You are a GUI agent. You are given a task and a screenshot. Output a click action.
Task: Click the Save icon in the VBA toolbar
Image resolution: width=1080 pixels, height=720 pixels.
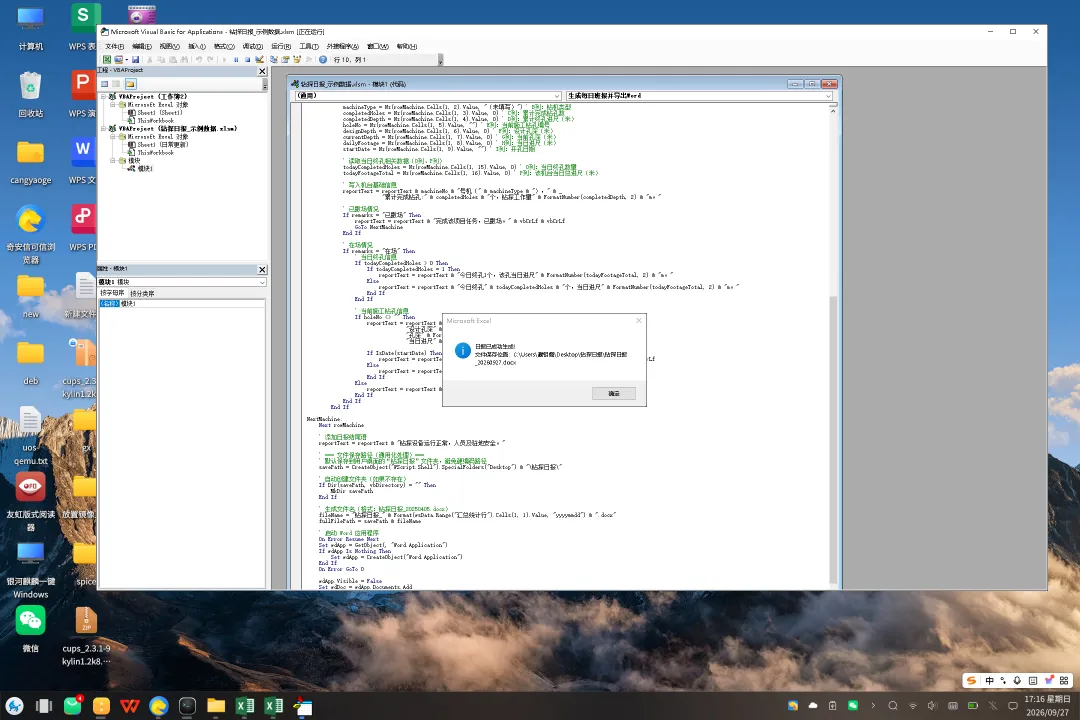coord(136,59)
